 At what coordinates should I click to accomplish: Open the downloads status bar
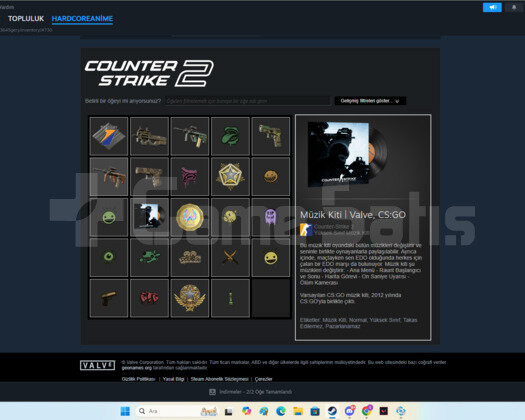click(x=250, y=392)
